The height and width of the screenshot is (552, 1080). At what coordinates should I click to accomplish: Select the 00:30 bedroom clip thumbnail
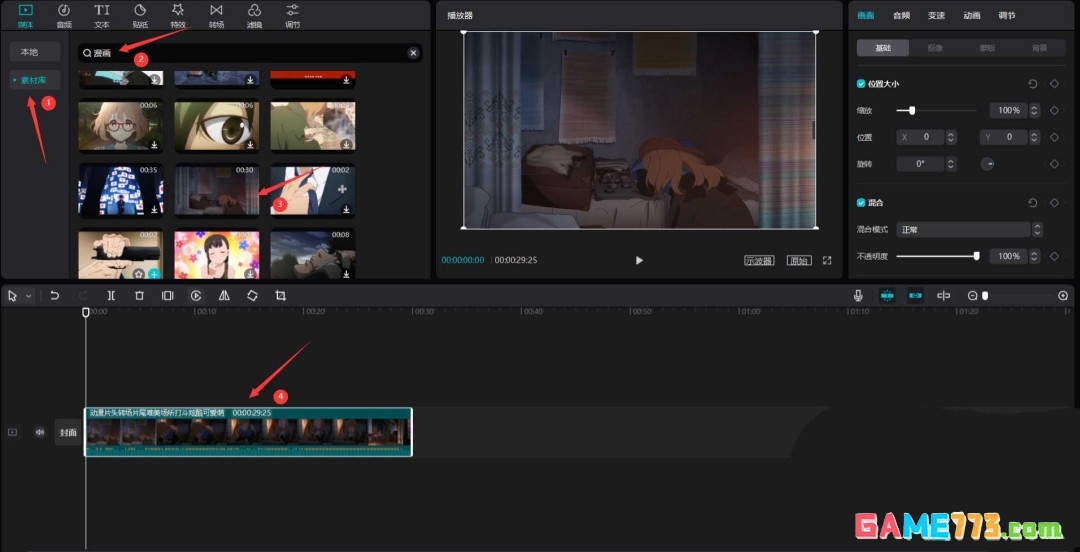tap(216, 190)
